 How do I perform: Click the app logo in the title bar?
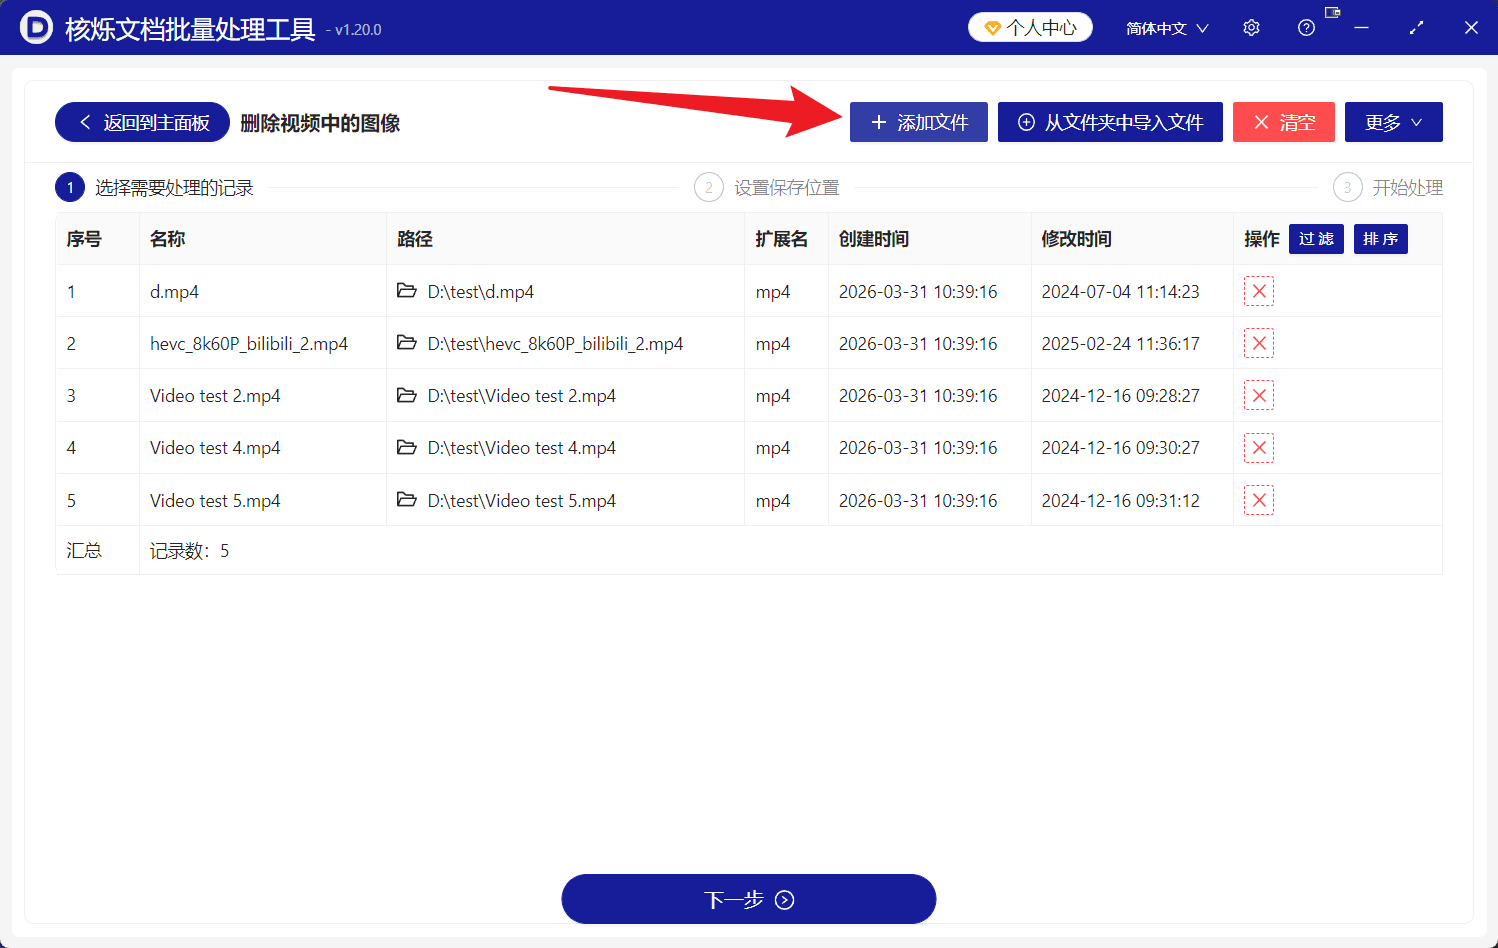(x=36, y=27)
